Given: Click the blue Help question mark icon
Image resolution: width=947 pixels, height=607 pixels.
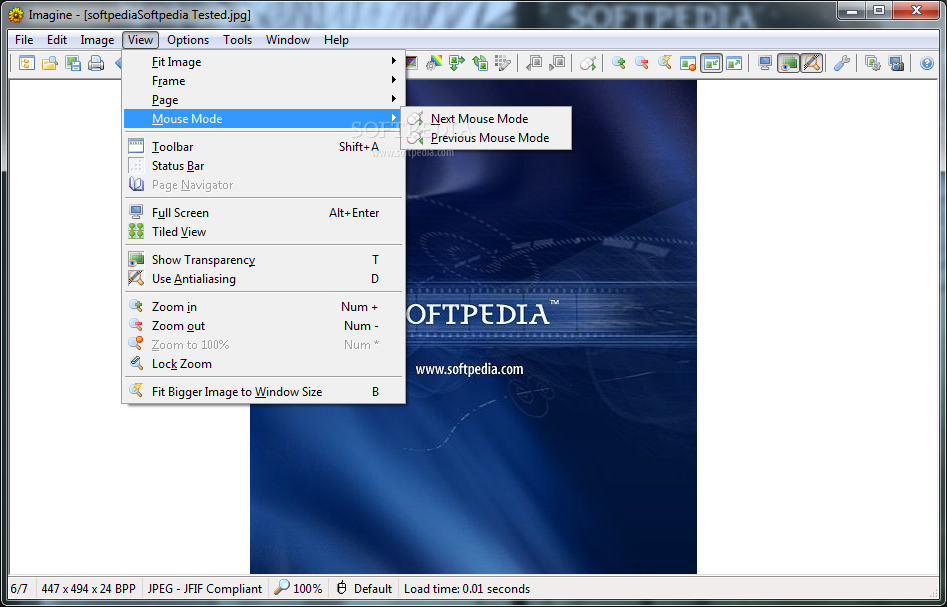Looking at the screenshot, I should [927, 63].
